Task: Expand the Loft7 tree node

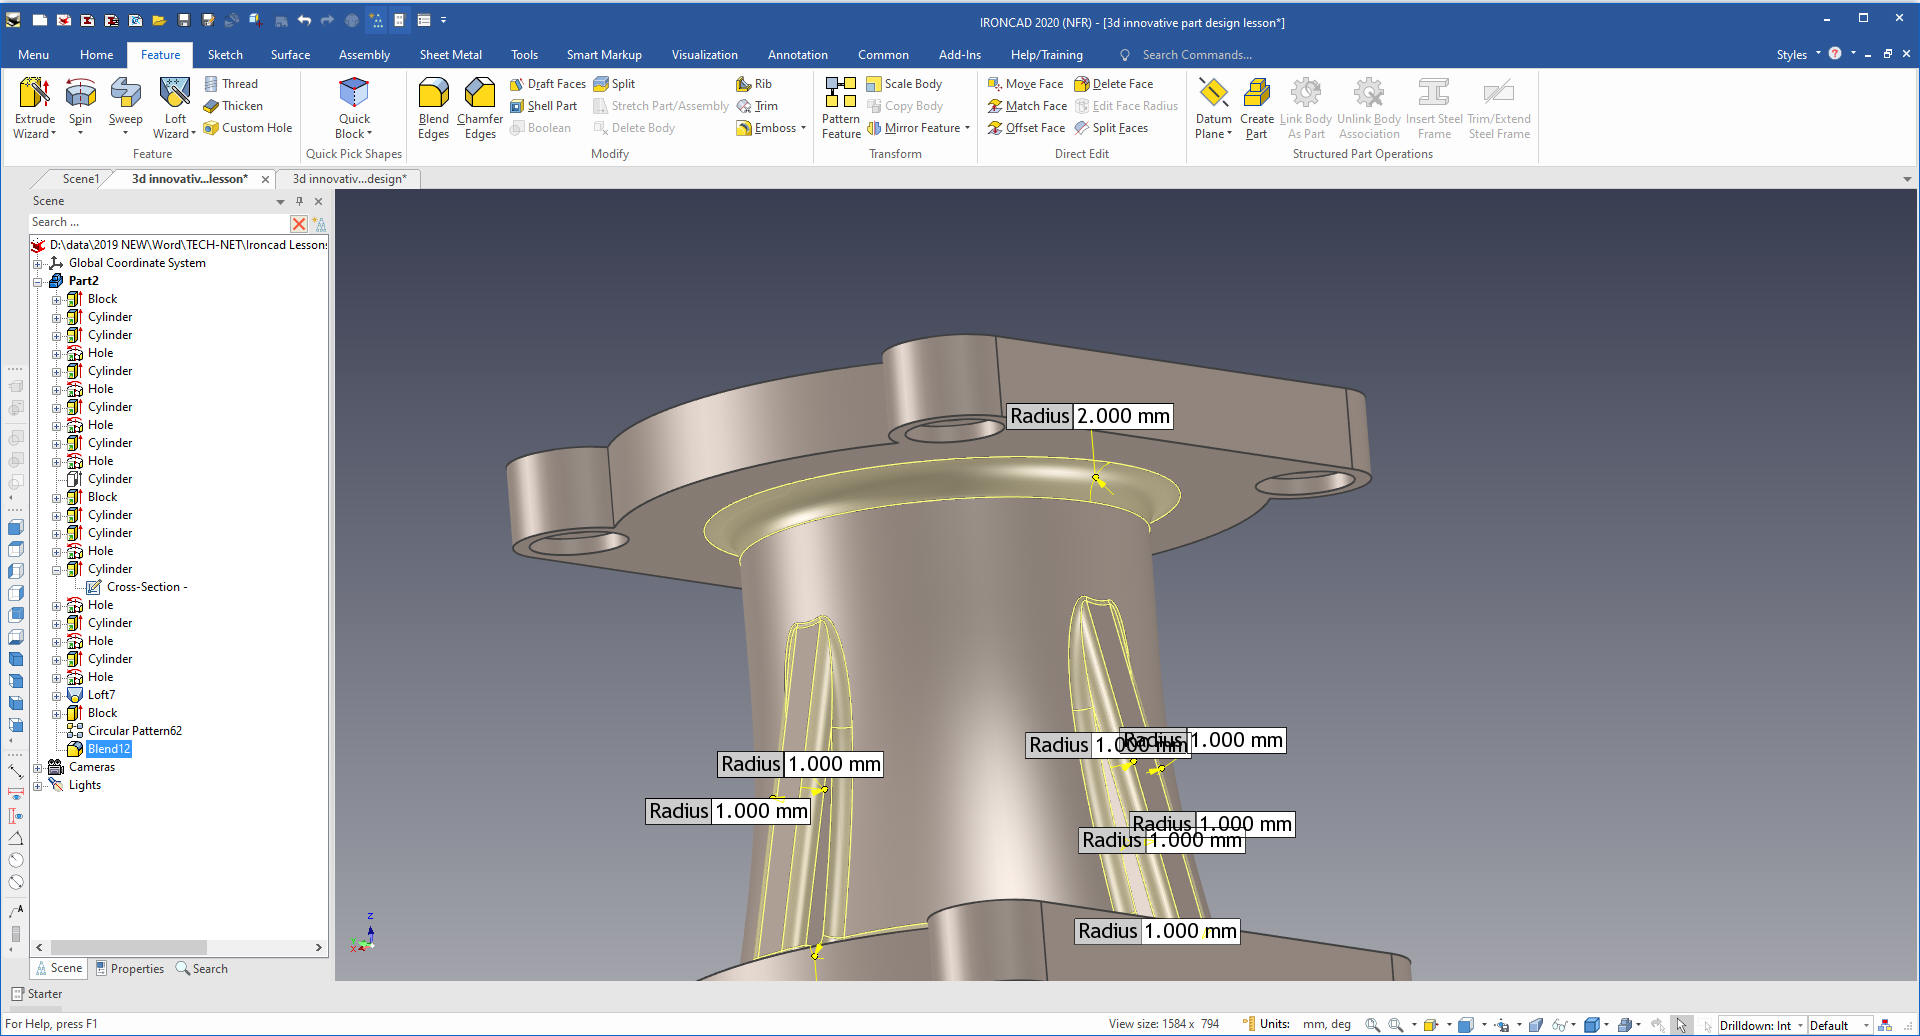Action: pos(57,695)
